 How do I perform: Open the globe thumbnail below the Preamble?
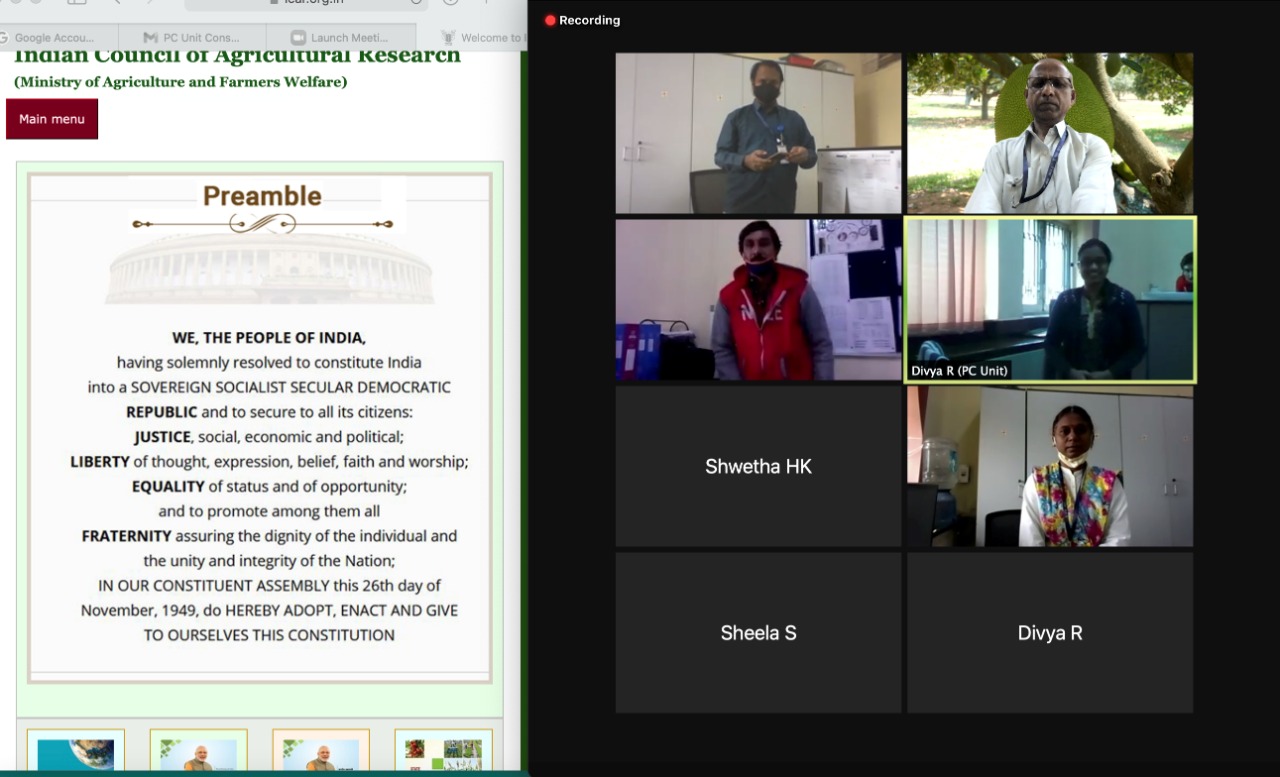pos(76,751)
